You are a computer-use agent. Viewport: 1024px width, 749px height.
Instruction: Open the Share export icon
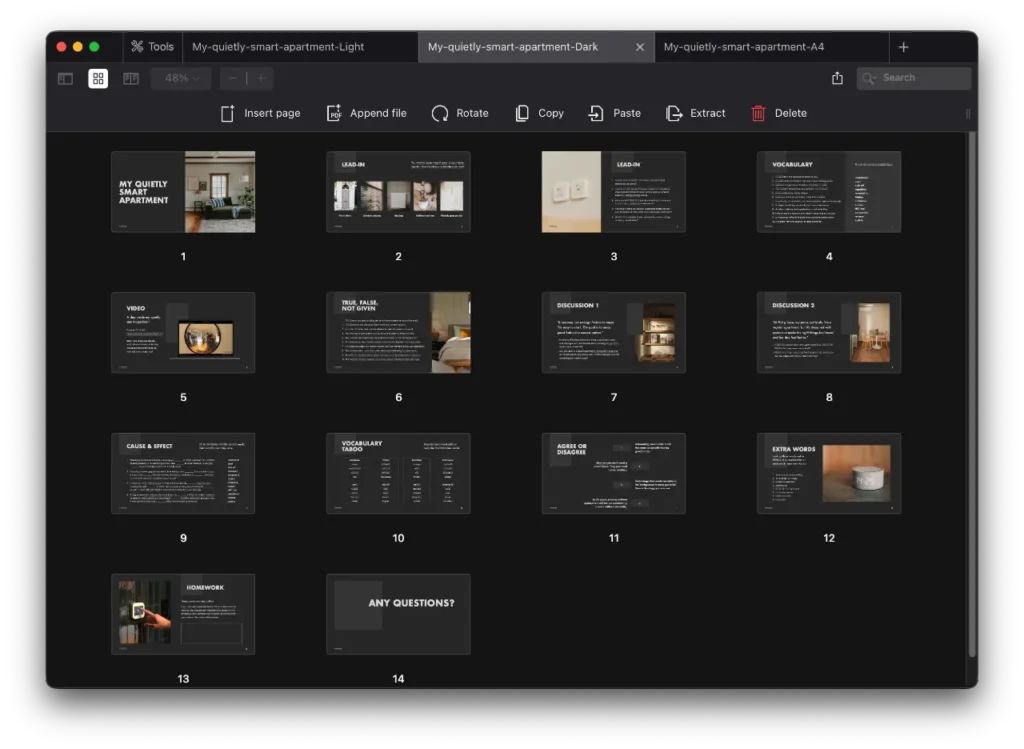(x=837, y=78)
